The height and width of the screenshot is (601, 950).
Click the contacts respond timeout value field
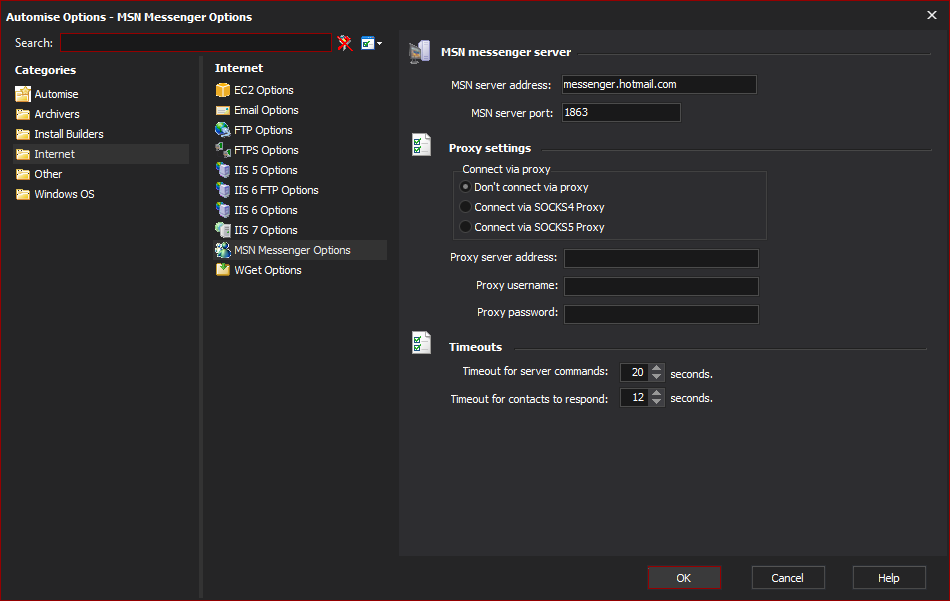[x=635, y=397]
